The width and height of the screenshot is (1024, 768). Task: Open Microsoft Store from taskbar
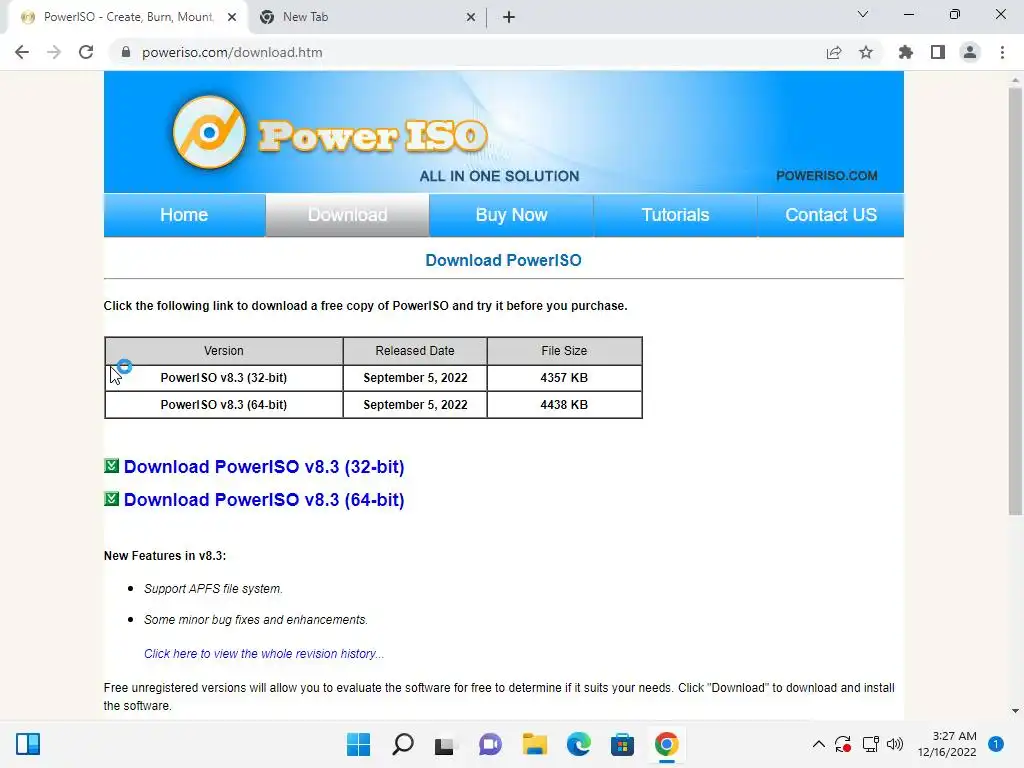coord(622,744)
